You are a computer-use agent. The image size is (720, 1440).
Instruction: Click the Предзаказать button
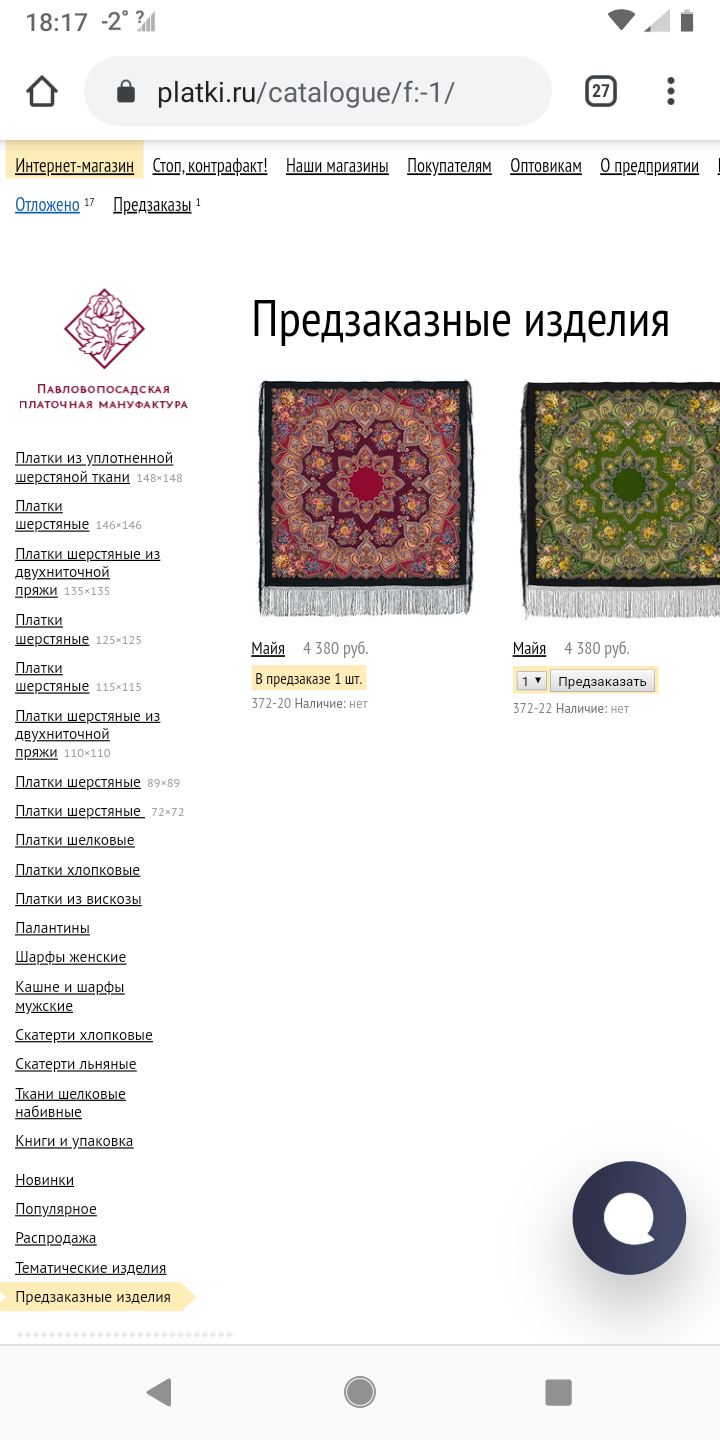click(x=602, y=681)
